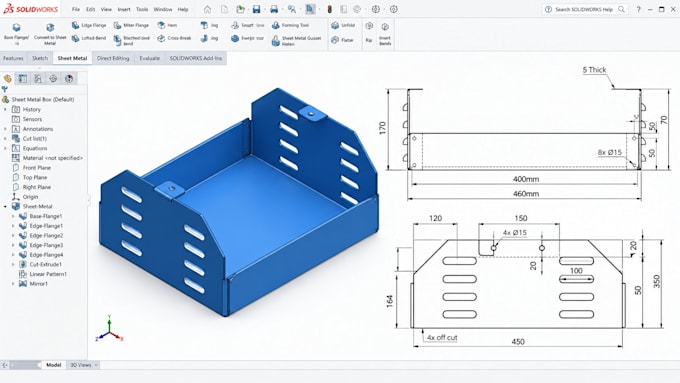Click the Search SOLIDWORKS Help field
This screenshot has width=680, height=383.
pyautogui.click(x=584, y=9)
